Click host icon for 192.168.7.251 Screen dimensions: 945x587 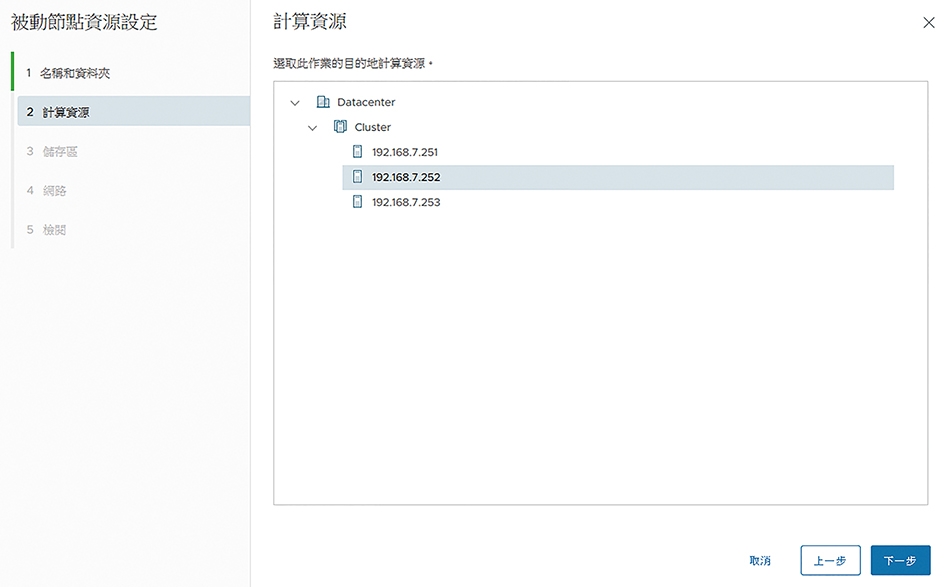pyautogui.click(x=357, y=152)
